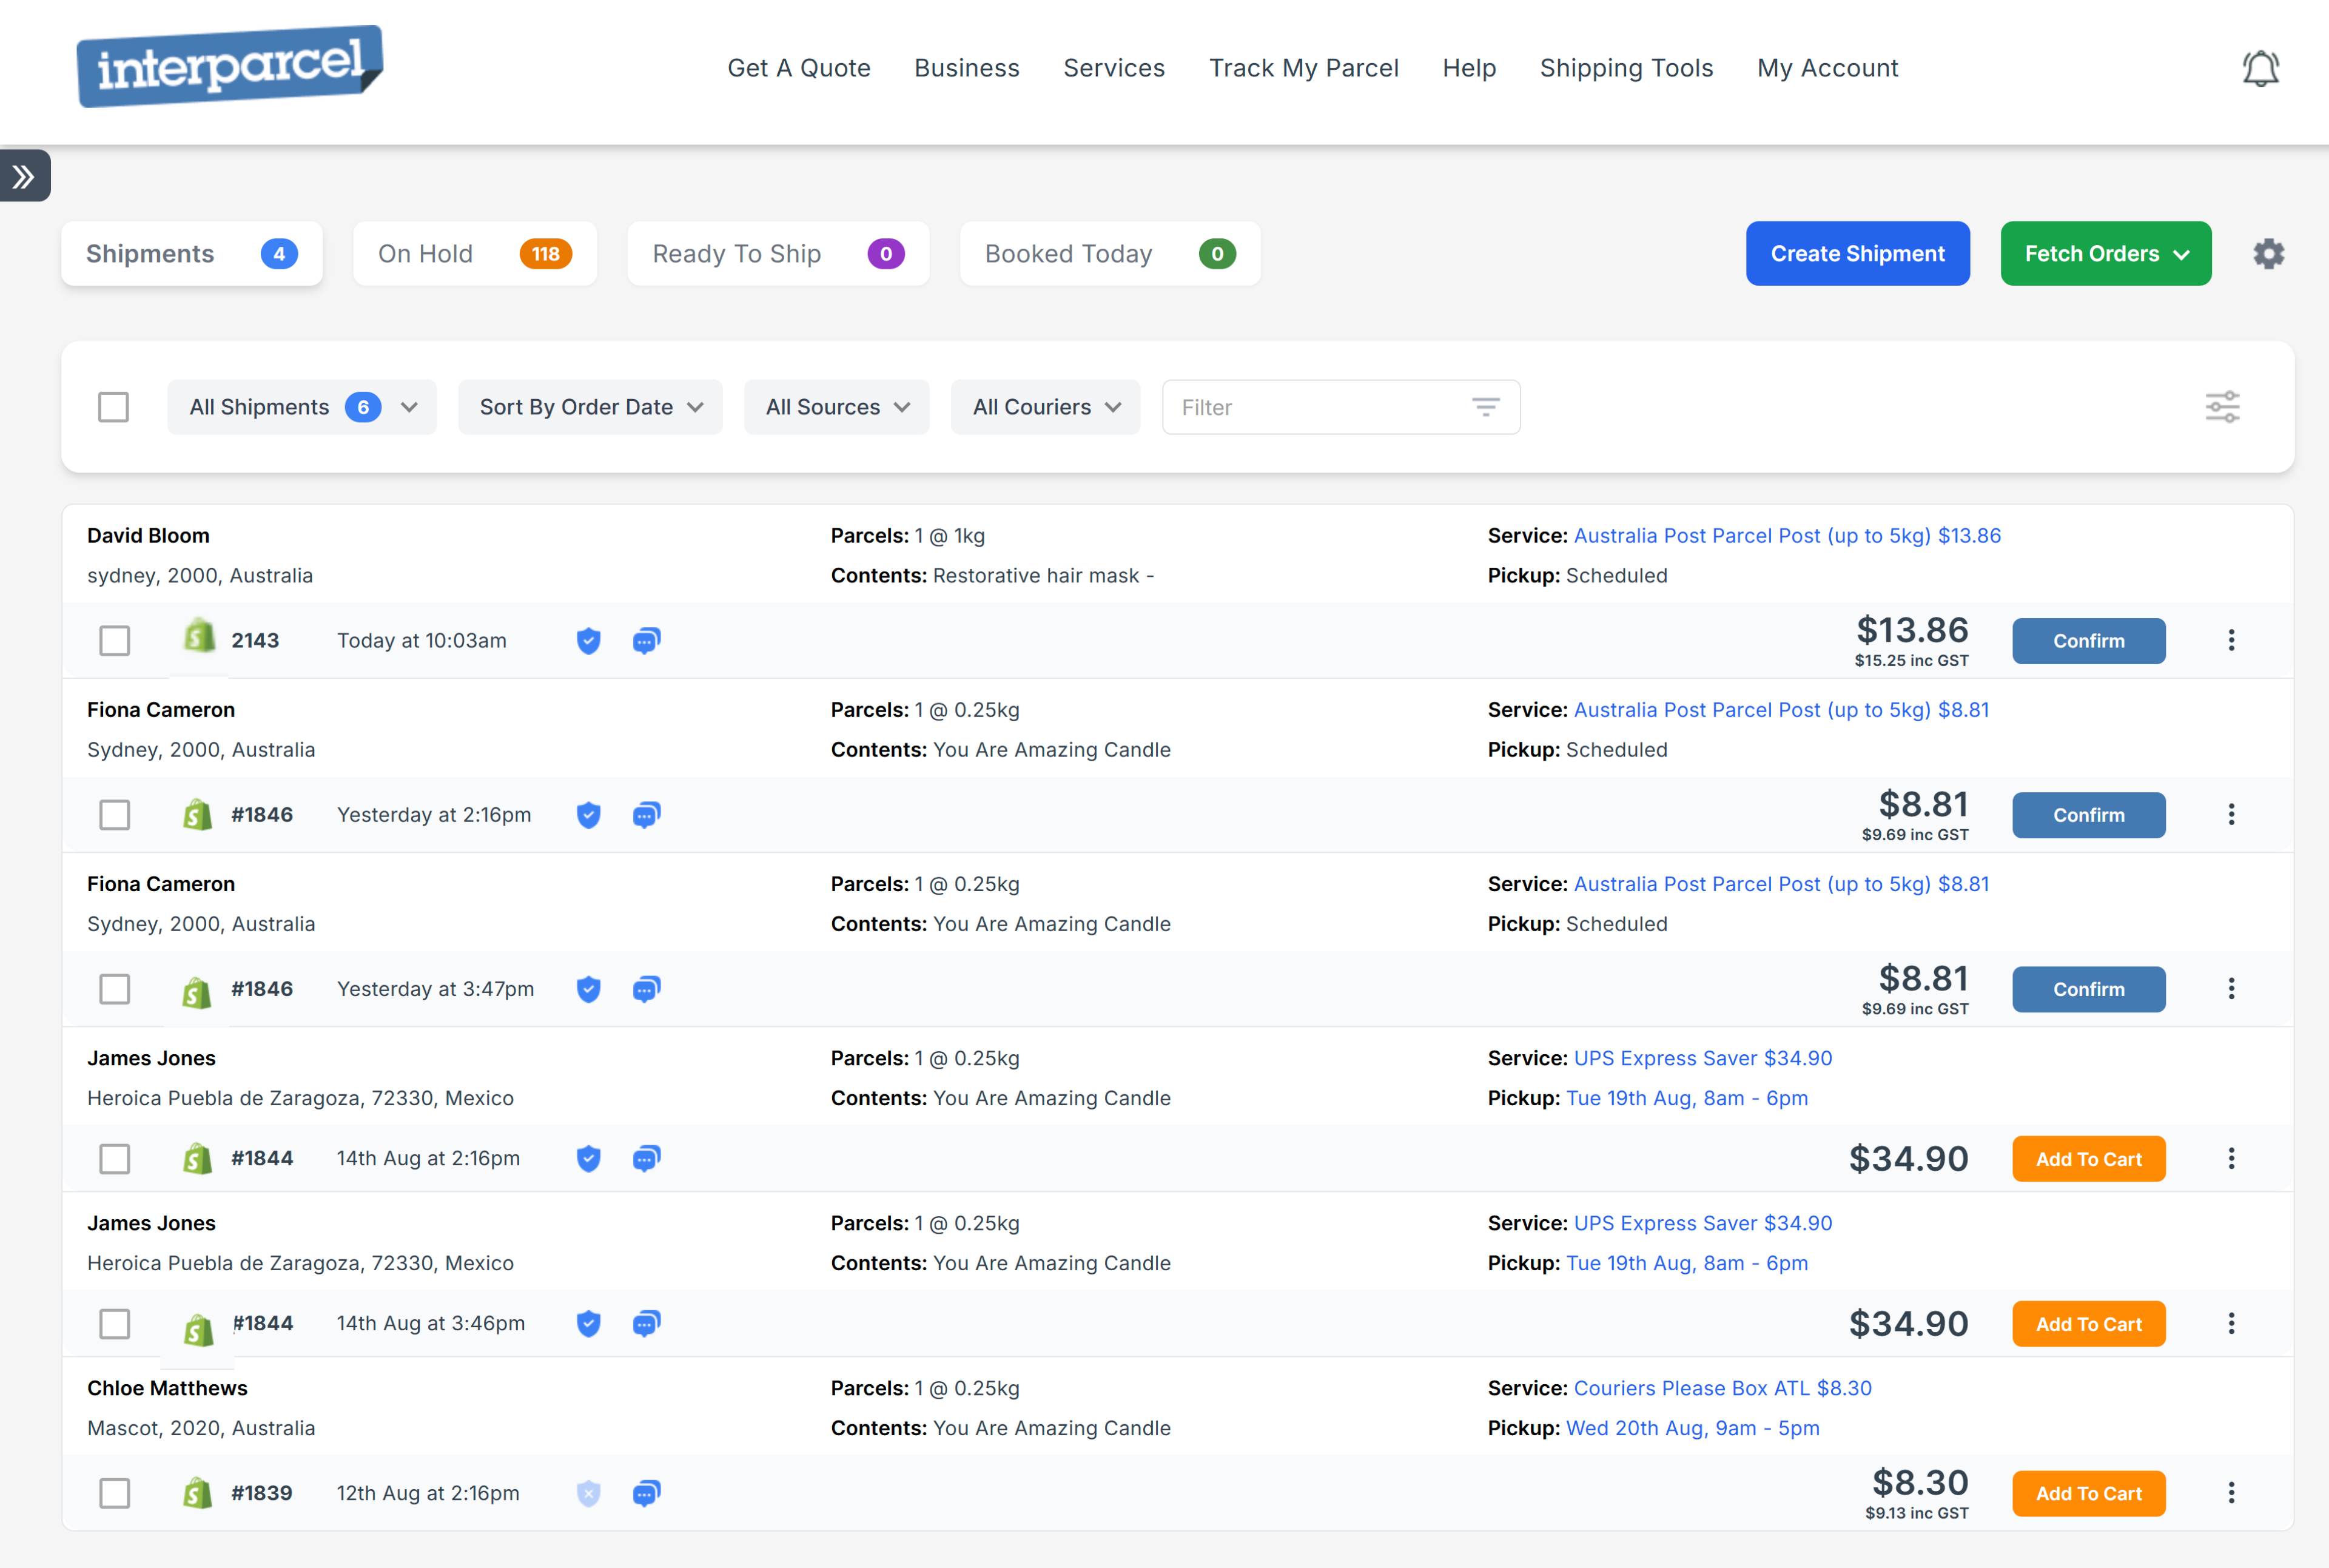Click the Shopify source icon on order 2143
2329x1568 pixels.
click(199, 640)
